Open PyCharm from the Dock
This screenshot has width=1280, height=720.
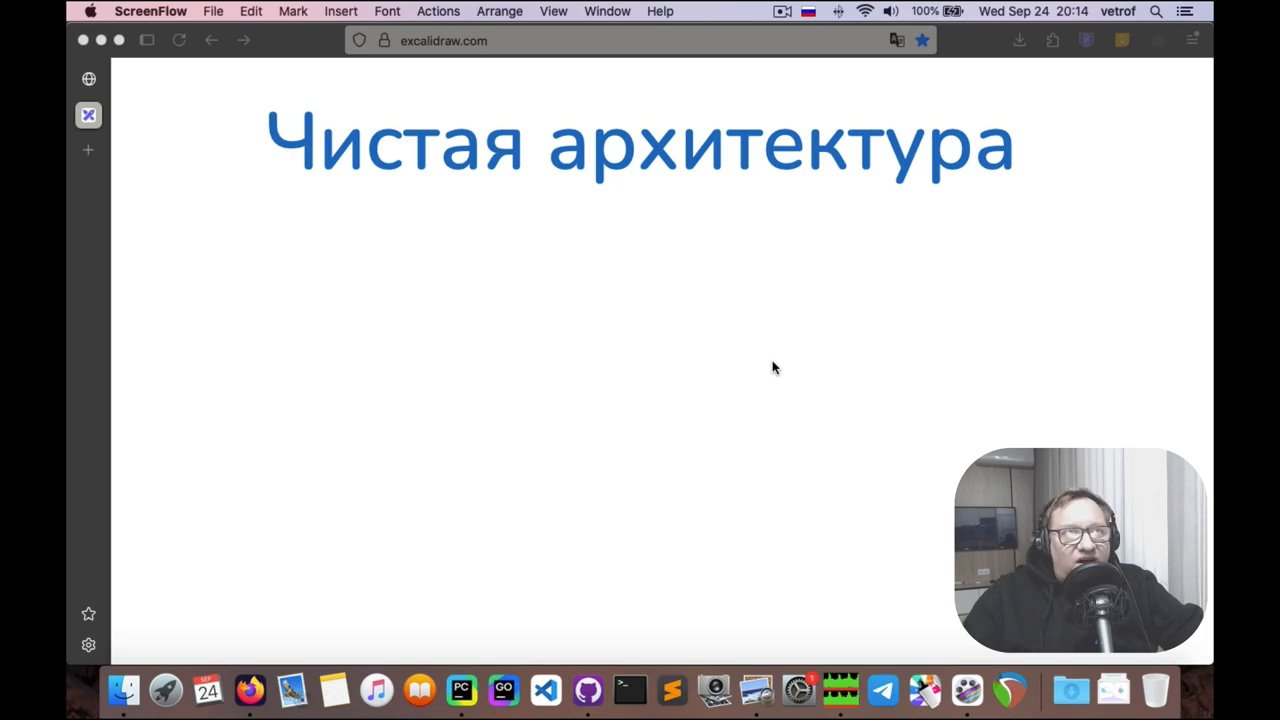click(461, 690)
